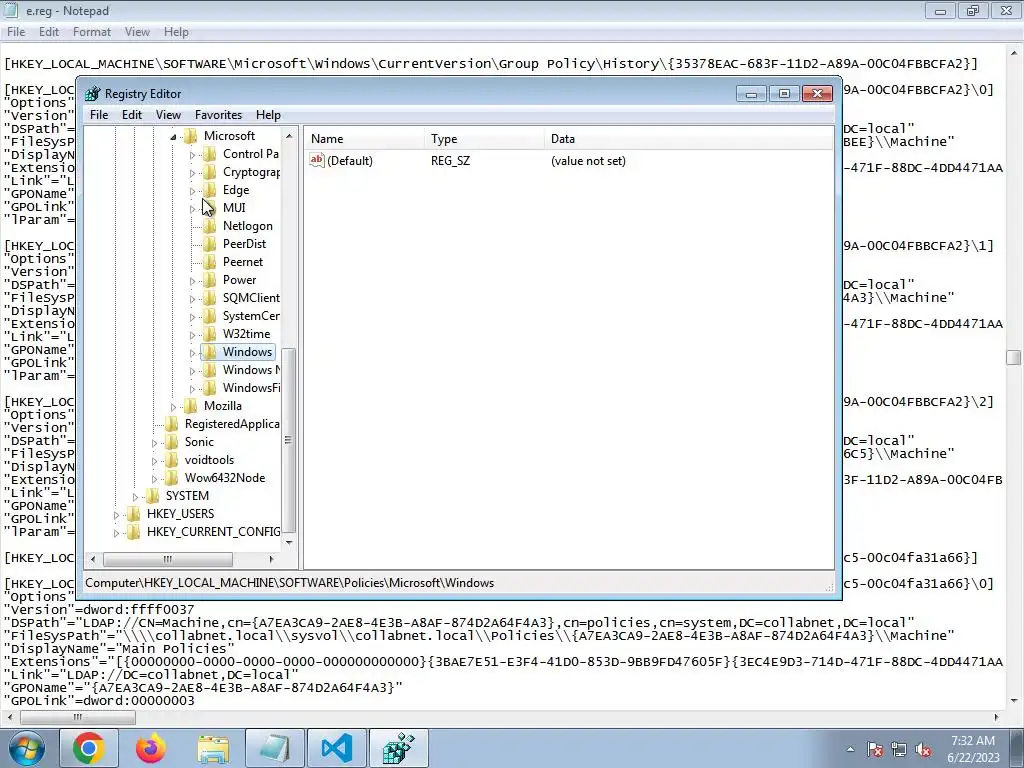The height and width of the screenshot is (768, 1024).
Task: Click the tree pane horizontal scrollbar thumb
Action: pos(168,559)
